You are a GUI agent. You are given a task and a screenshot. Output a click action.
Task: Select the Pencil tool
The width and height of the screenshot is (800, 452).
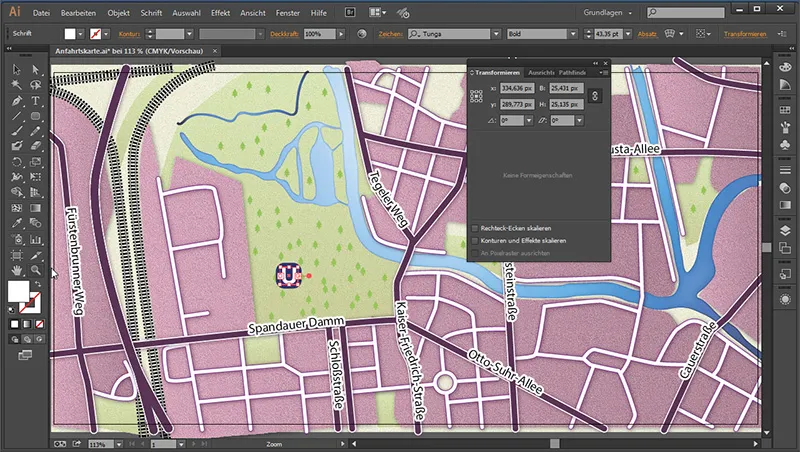pos(35,131)
